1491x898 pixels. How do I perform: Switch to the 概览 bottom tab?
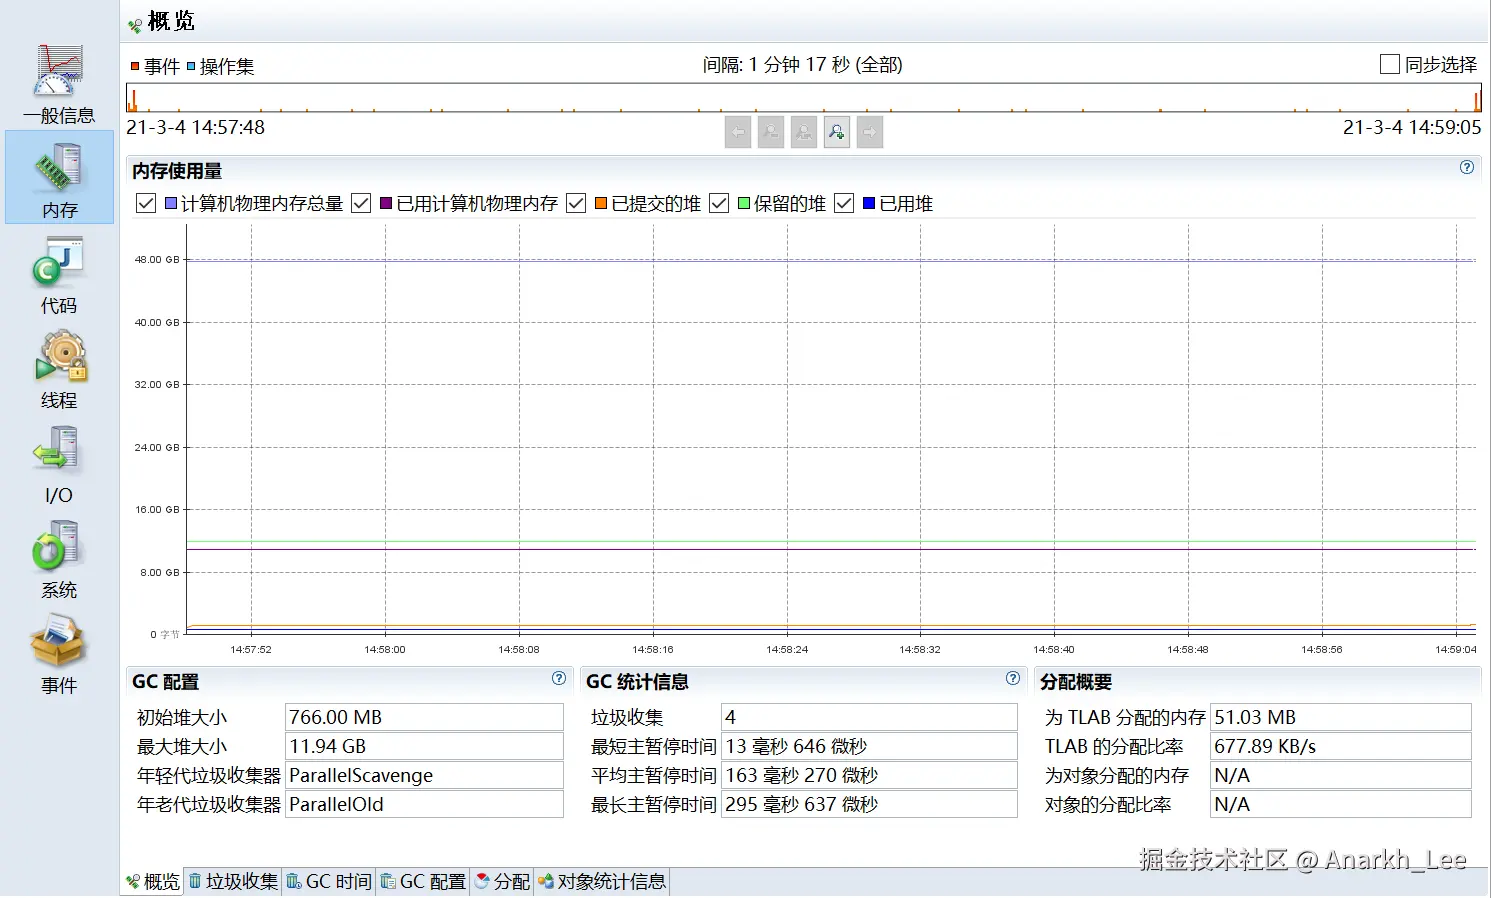(x=153, y=881)
